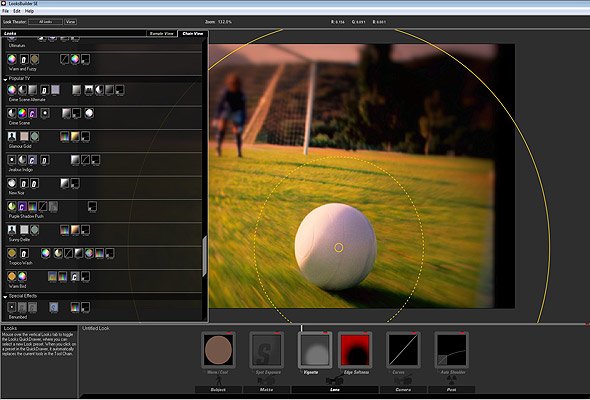Click the gray square swatch in Sunny Delite
590x400 pixels.
[x=24, y=230]
